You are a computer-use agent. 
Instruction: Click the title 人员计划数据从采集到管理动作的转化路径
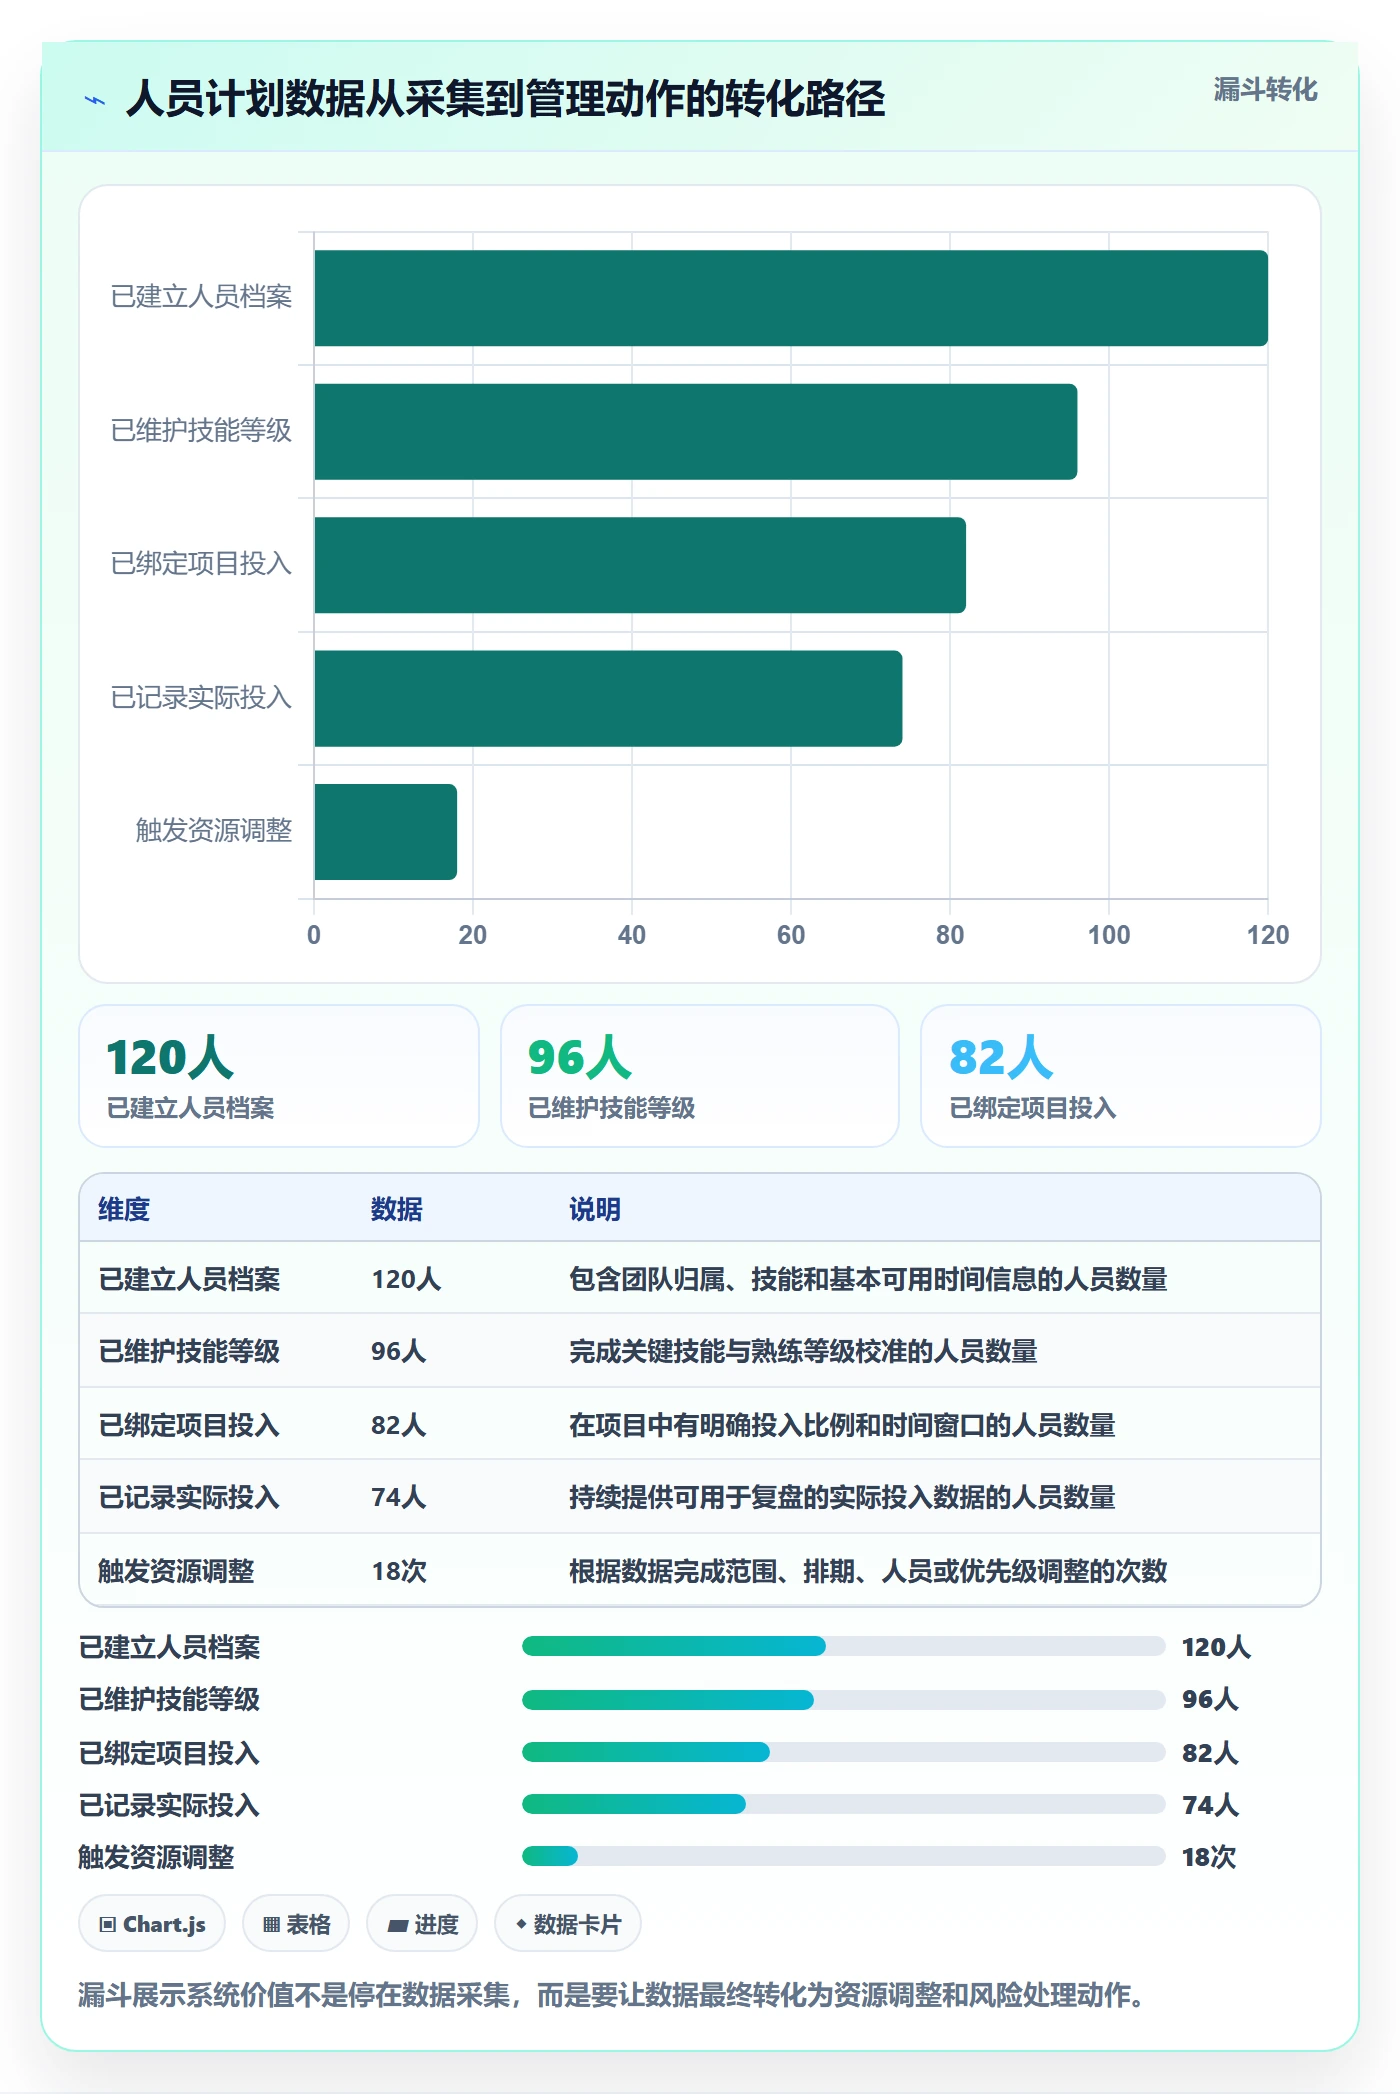point(506,99)
